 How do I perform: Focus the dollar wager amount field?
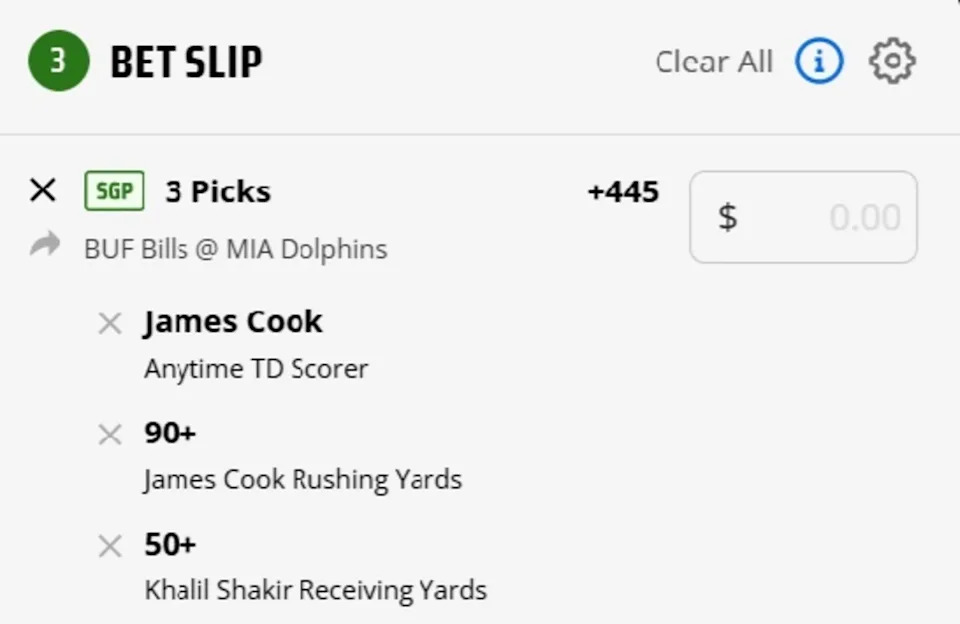(803, 217)
